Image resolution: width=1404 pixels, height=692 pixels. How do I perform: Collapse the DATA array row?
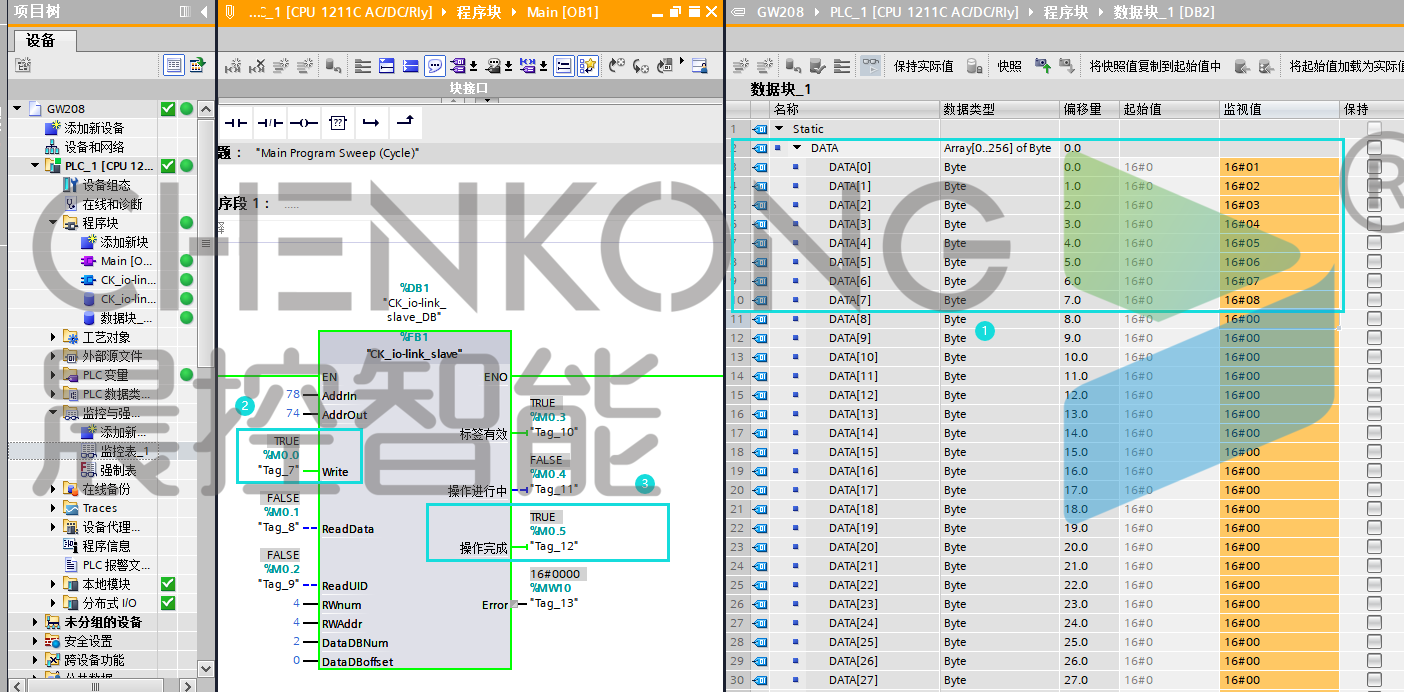(x=797, y=148)
